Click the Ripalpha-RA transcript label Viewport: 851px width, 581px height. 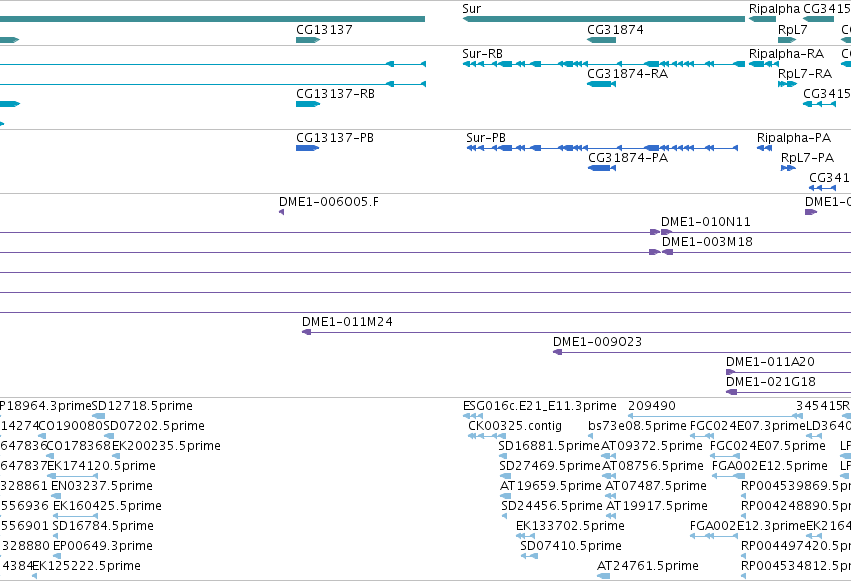[786, 54]
